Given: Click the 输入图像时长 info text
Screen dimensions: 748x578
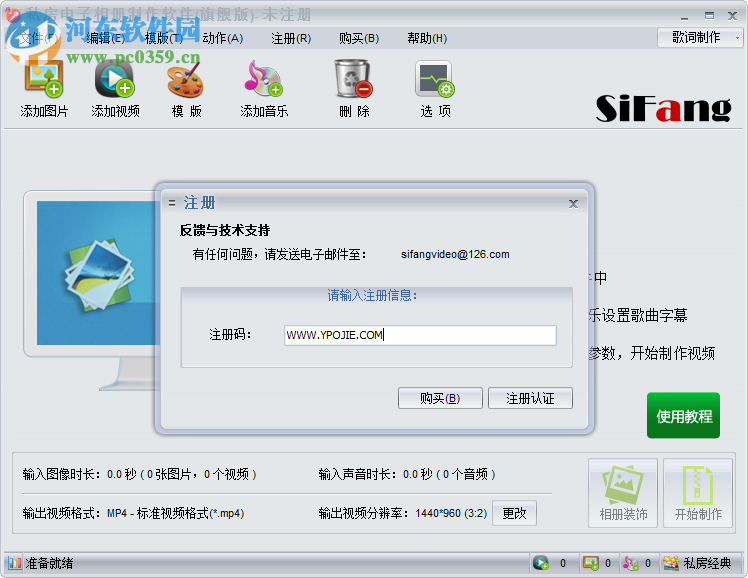Looking at the screenshot, I should pyautogui.click(x=139, y=474).
